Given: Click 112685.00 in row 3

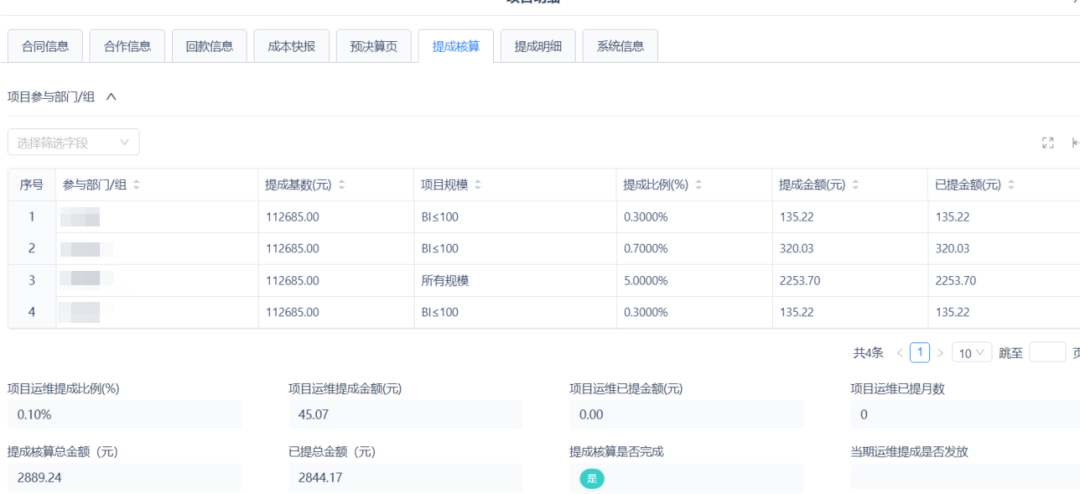Looking at the screenshot, I should [x=292, y=280].
